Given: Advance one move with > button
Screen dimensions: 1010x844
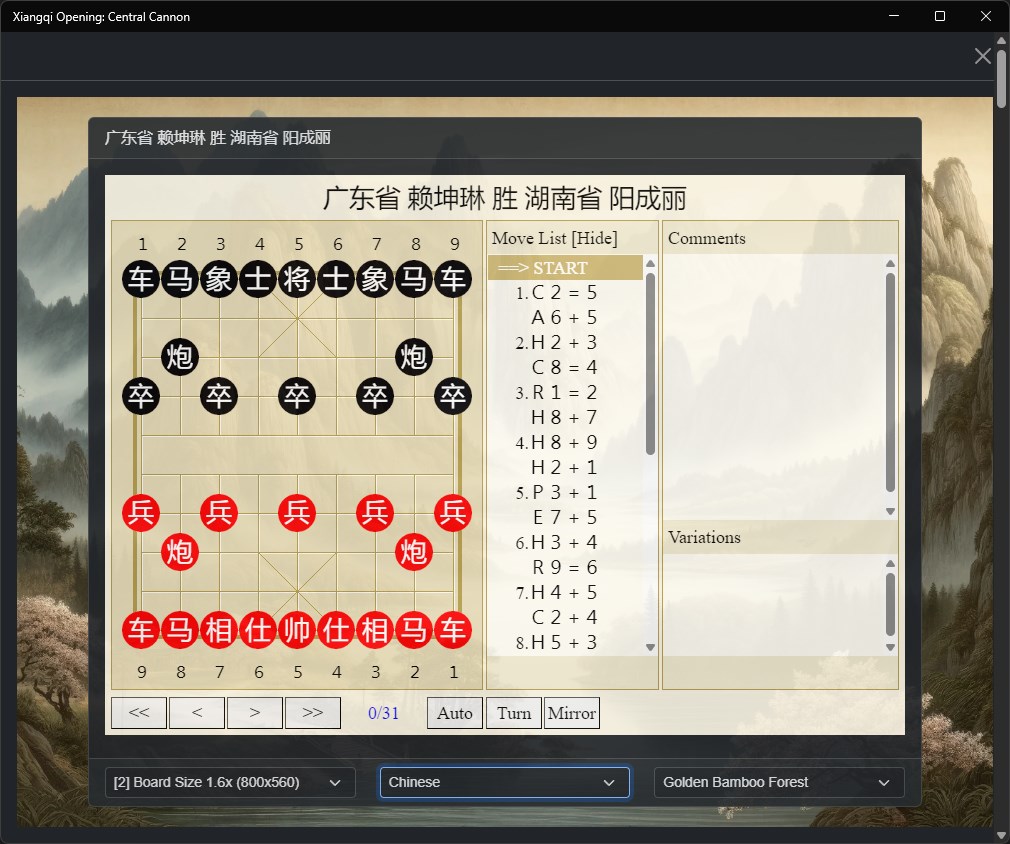Looking at the screenshot, I should pos(255,713).
